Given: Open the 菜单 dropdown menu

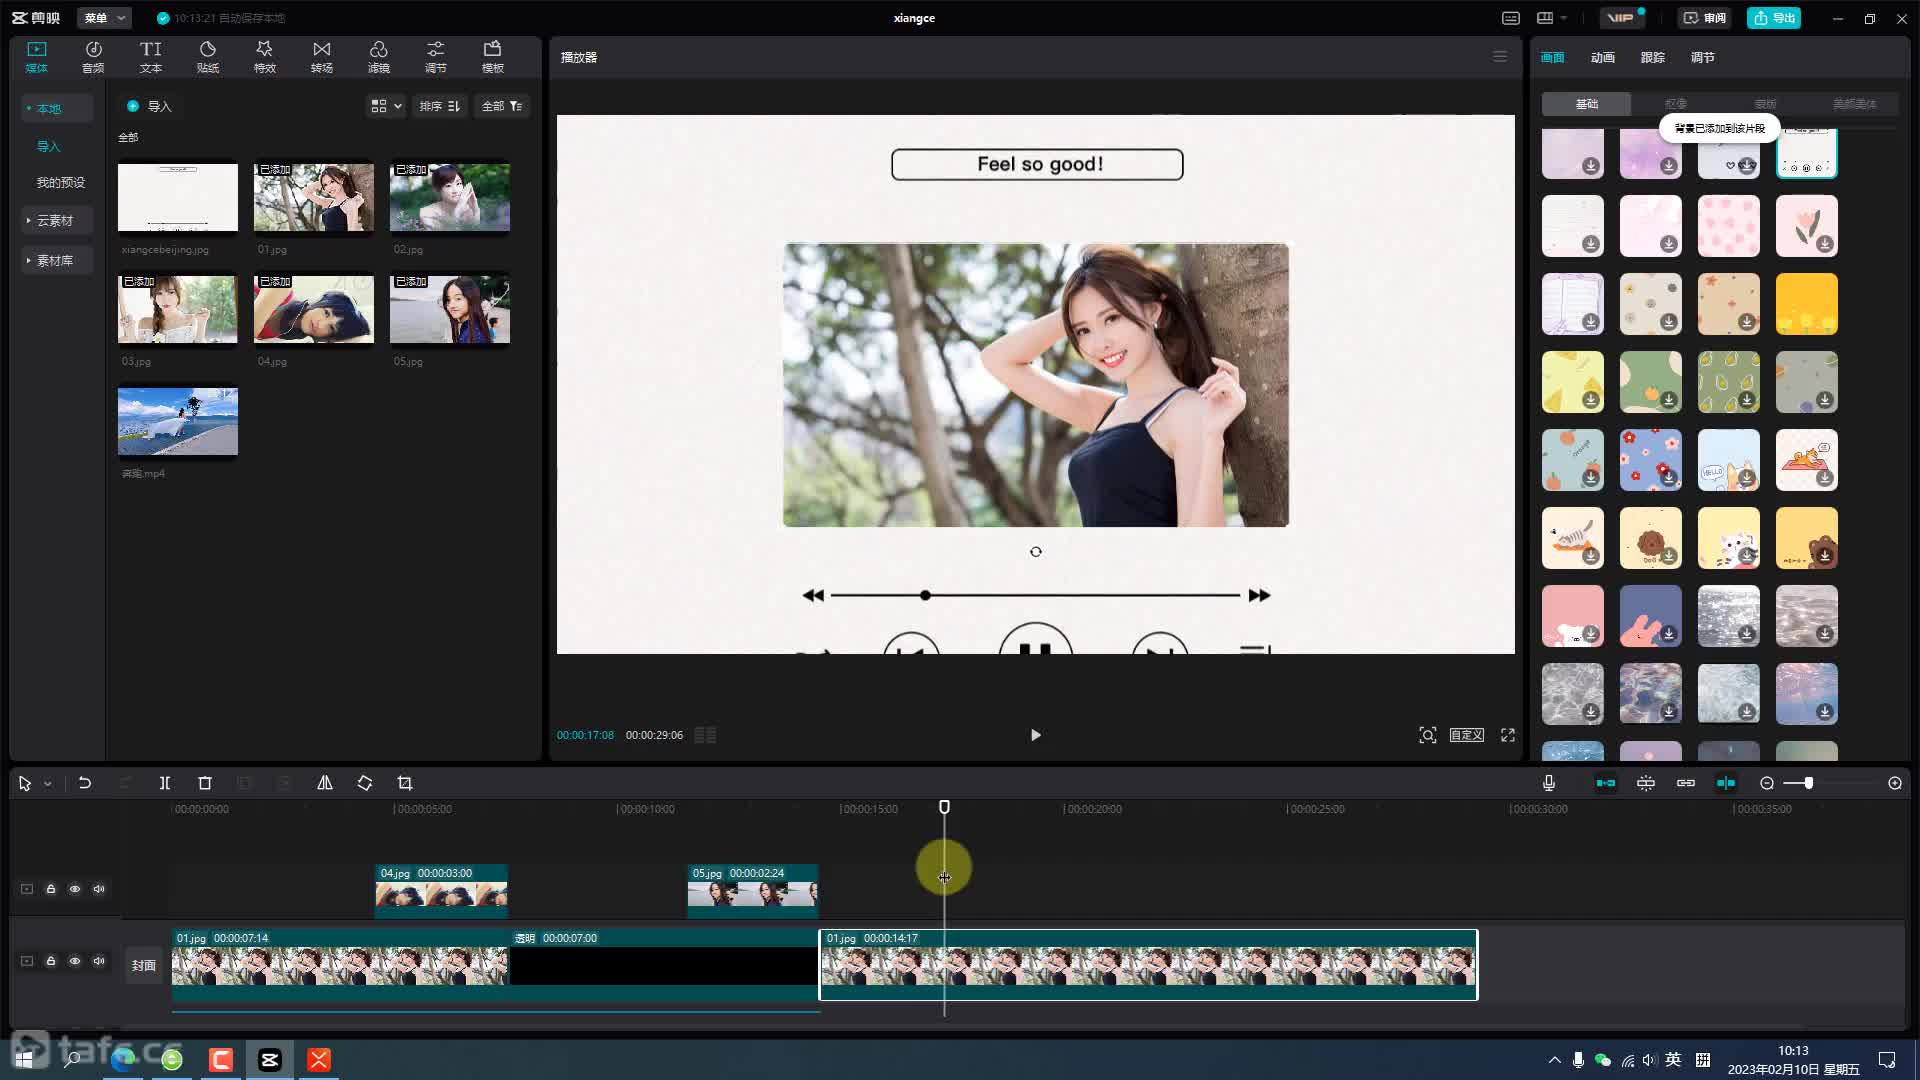Looking at the screenshot, I should coord(104,18).
